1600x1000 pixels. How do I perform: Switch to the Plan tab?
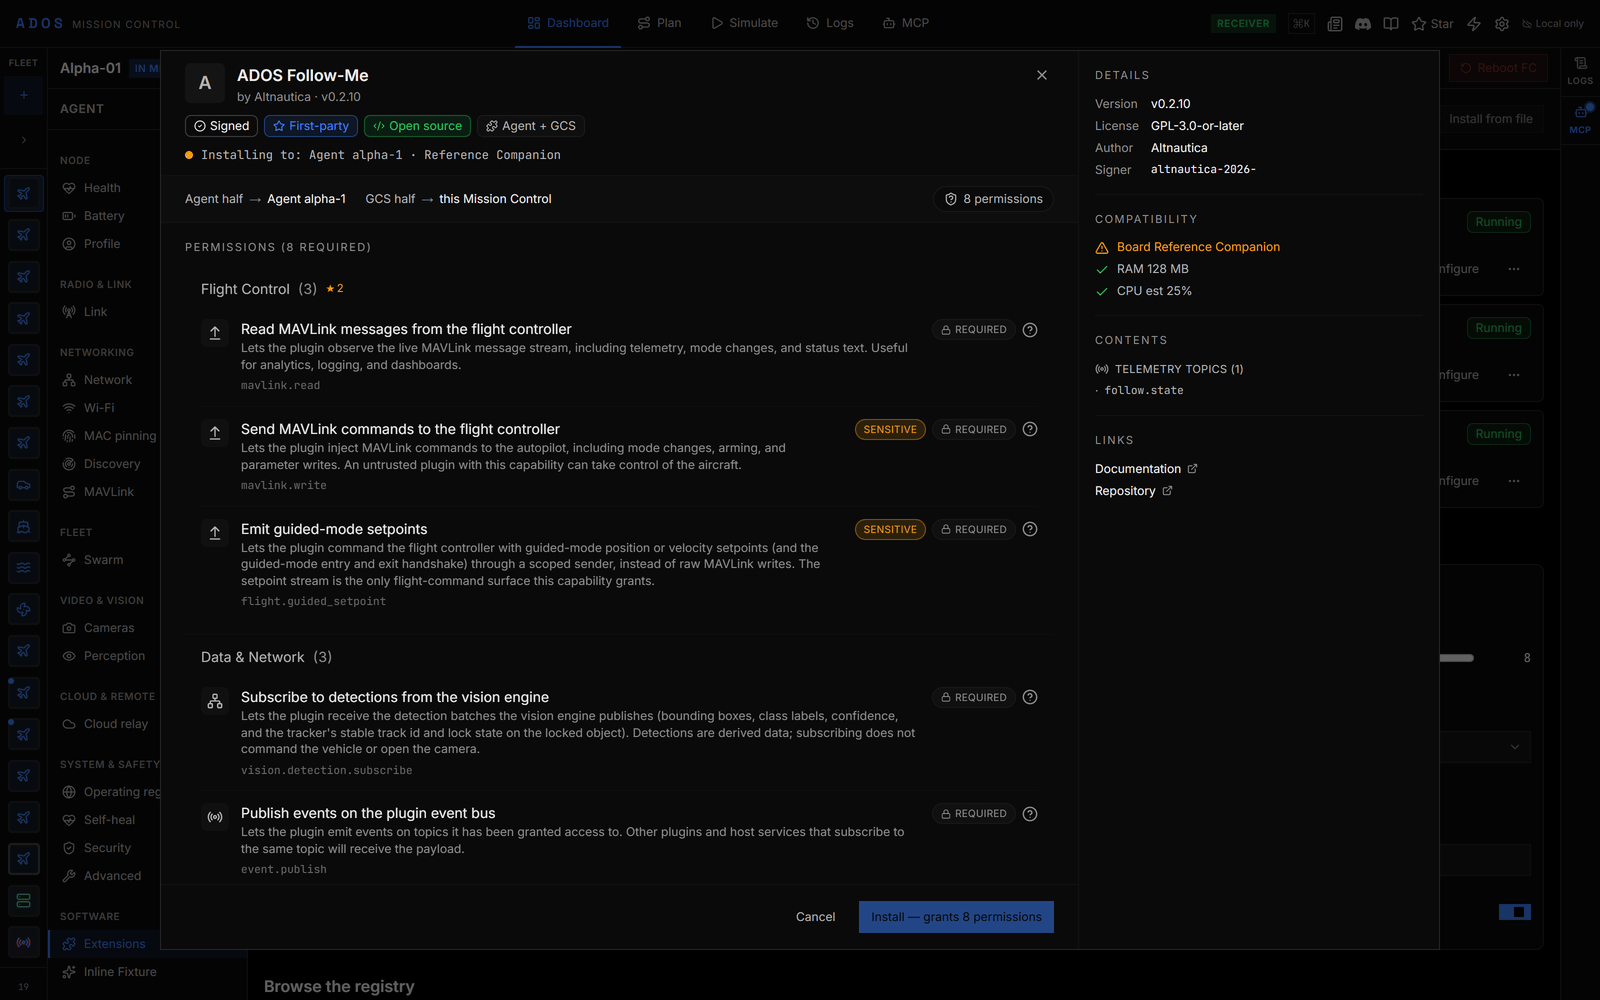tap(660, 23)
